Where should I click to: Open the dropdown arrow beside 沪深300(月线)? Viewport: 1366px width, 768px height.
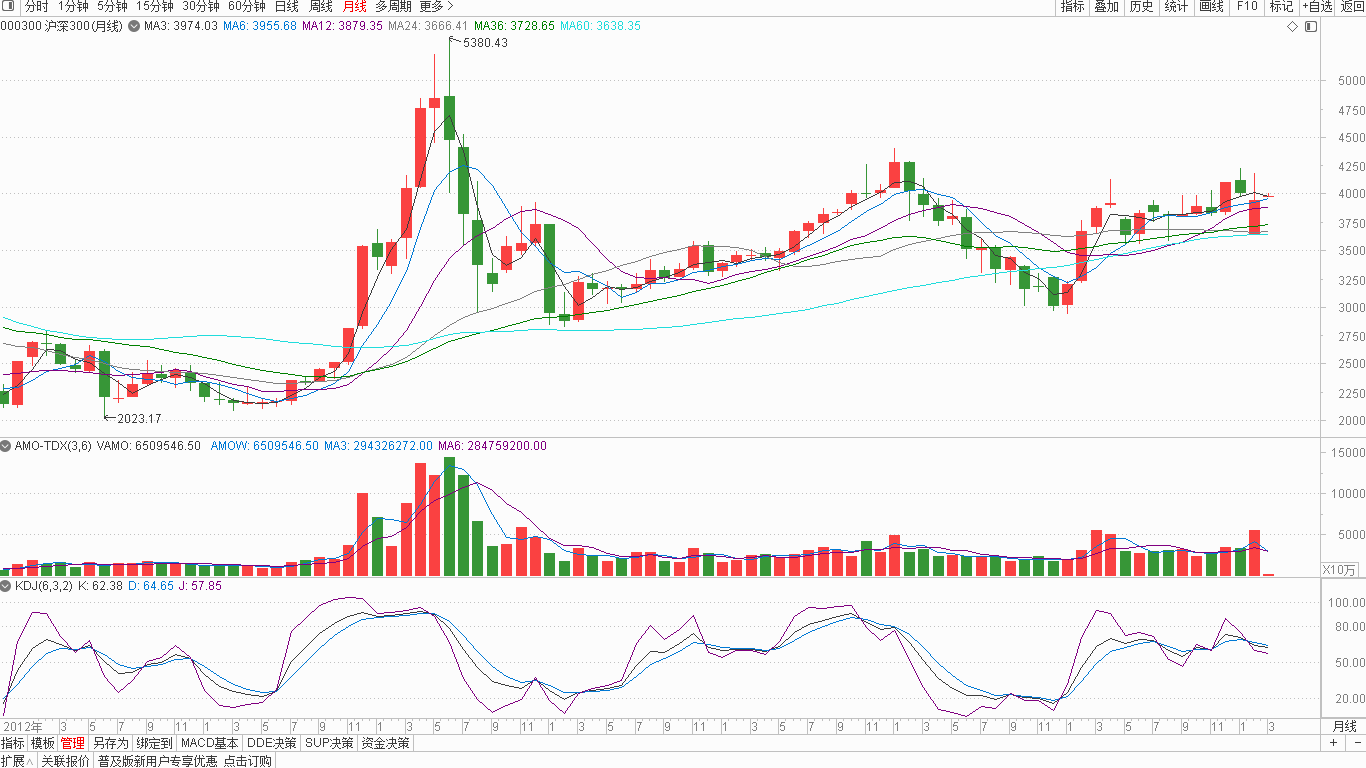pos(134,26)
